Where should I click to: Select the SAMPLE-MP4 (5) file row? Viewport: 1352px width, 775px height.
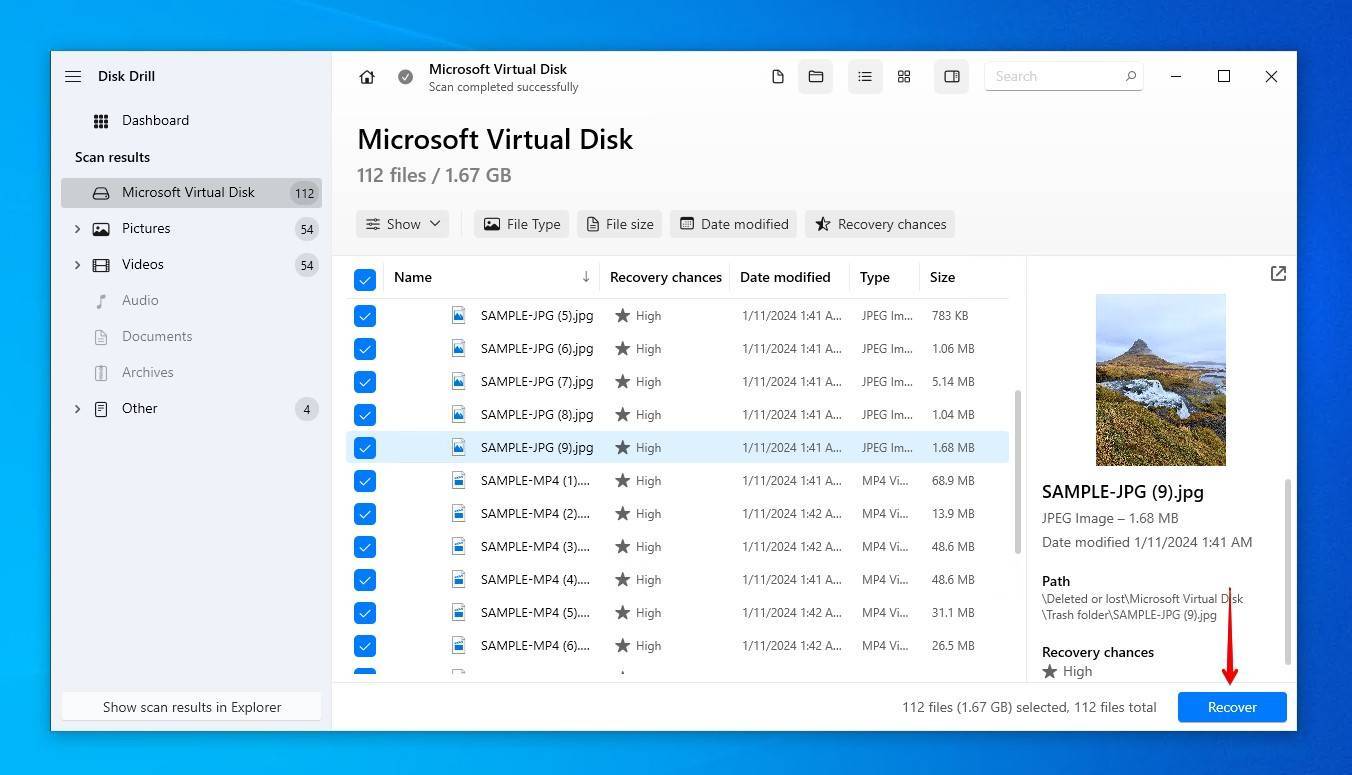[677, 613]
